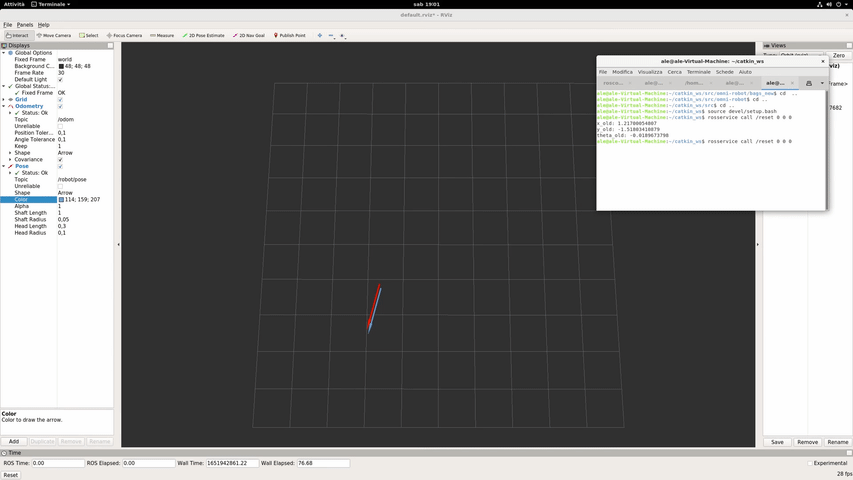Click the Displays panel monitor icon

(x=4, y=46)
